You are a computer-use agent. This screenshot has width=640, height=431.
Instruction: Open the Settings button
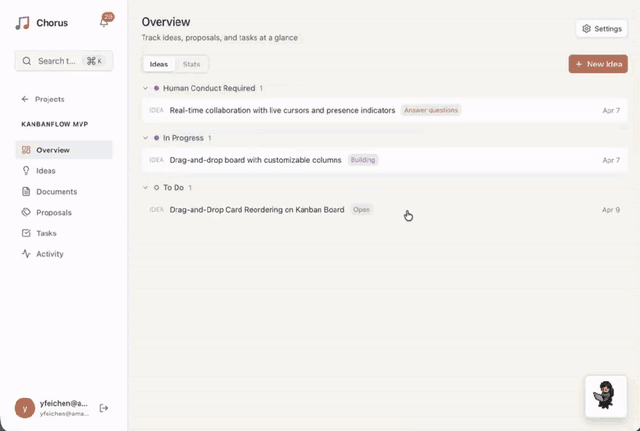click(602, 29)
